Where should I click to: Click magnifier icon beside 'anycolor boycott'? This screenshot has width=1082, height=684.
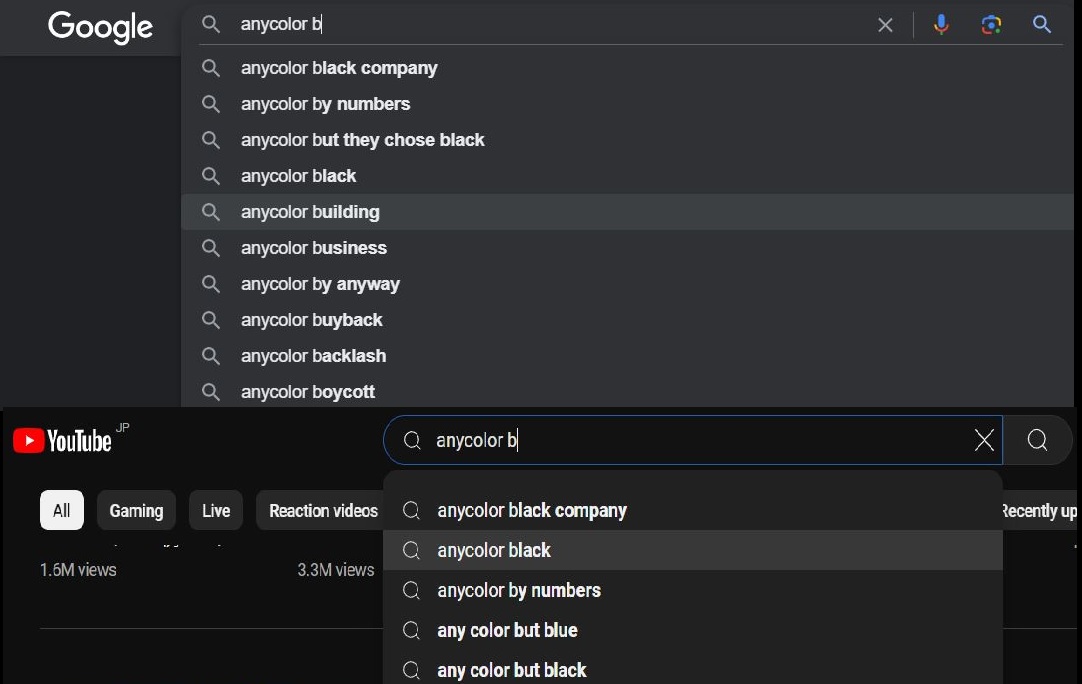pos(211,392)
